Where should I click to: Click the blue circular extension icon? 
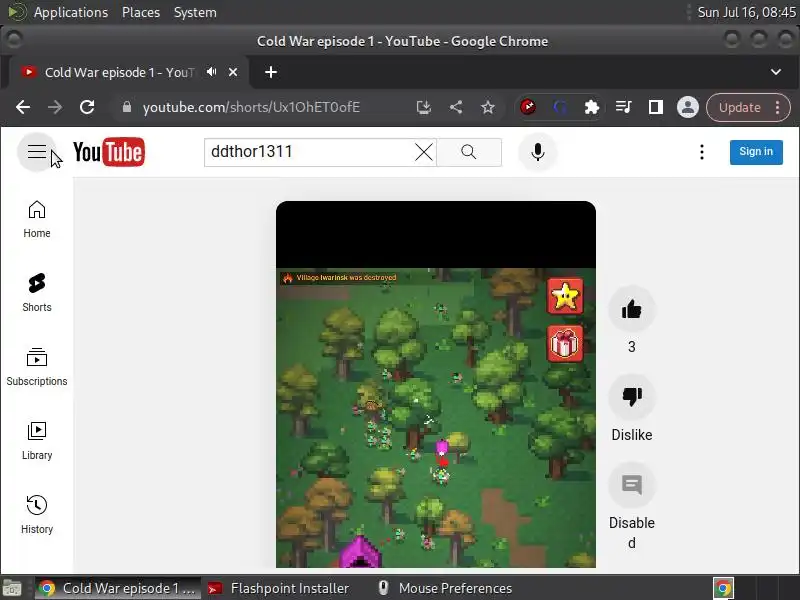(x=560, y=107)
